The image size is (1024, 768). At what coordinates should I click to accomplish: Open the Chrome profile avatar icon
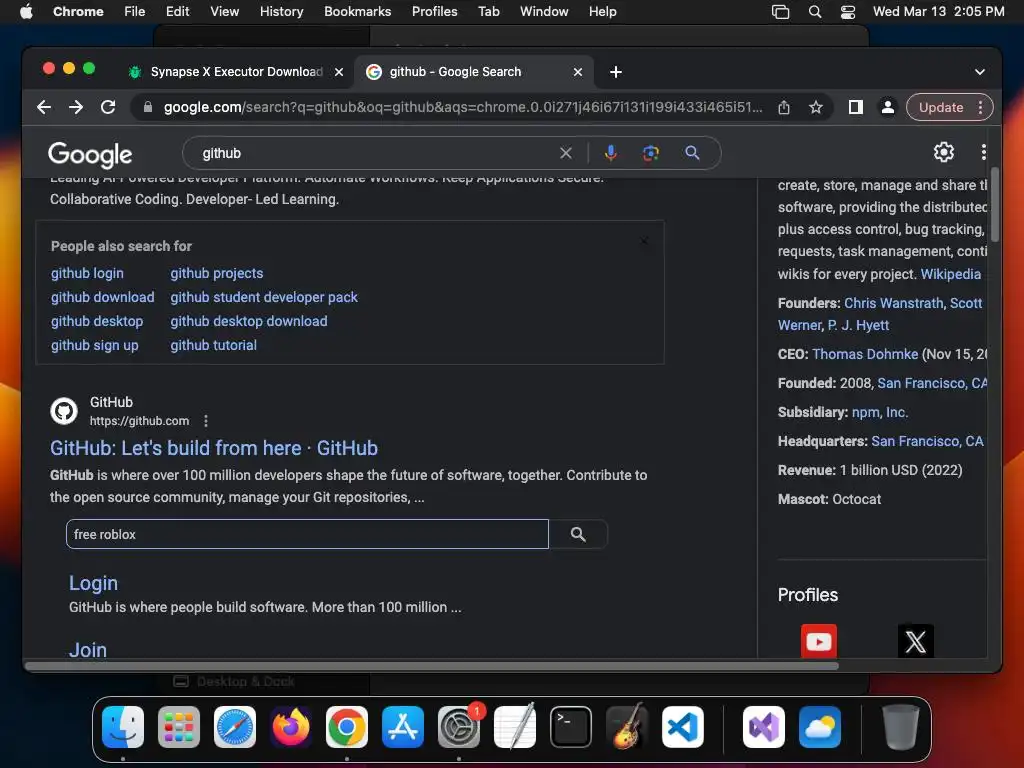(888, 107)
